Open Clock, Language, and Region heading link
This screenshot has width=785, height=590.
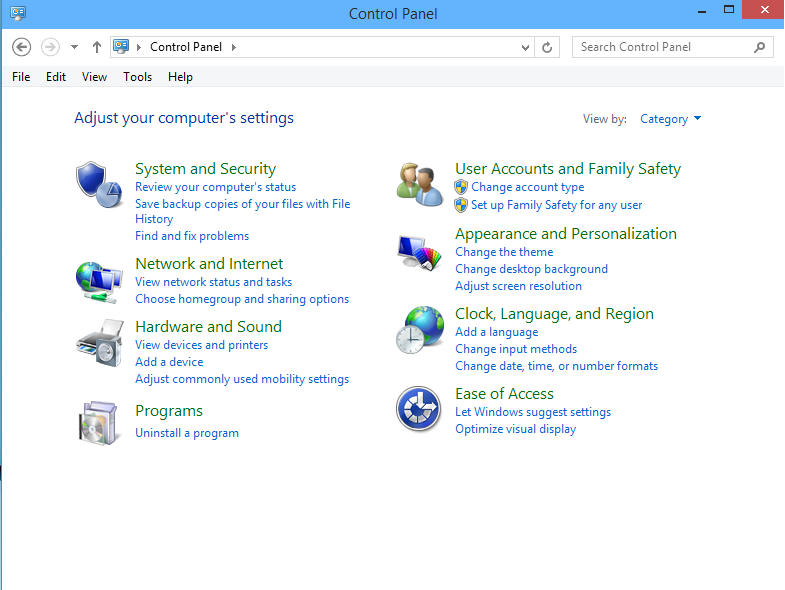pyautogui.click(x=554, y=314)
